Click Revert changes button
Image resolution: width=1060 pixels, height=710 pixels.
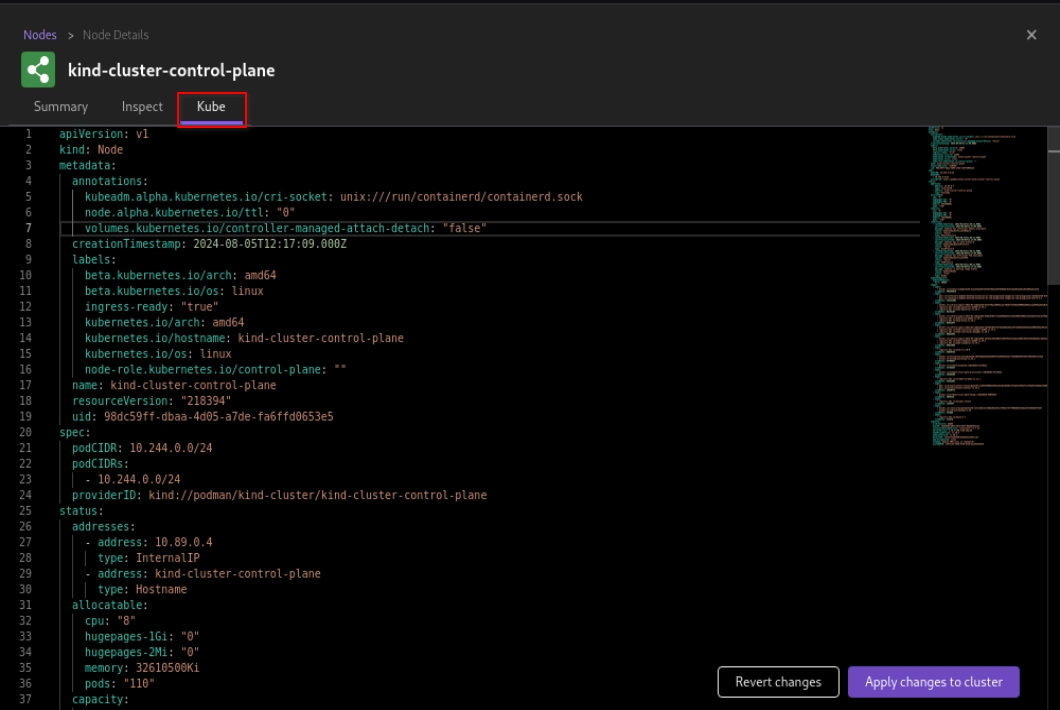tap(777, 682)
